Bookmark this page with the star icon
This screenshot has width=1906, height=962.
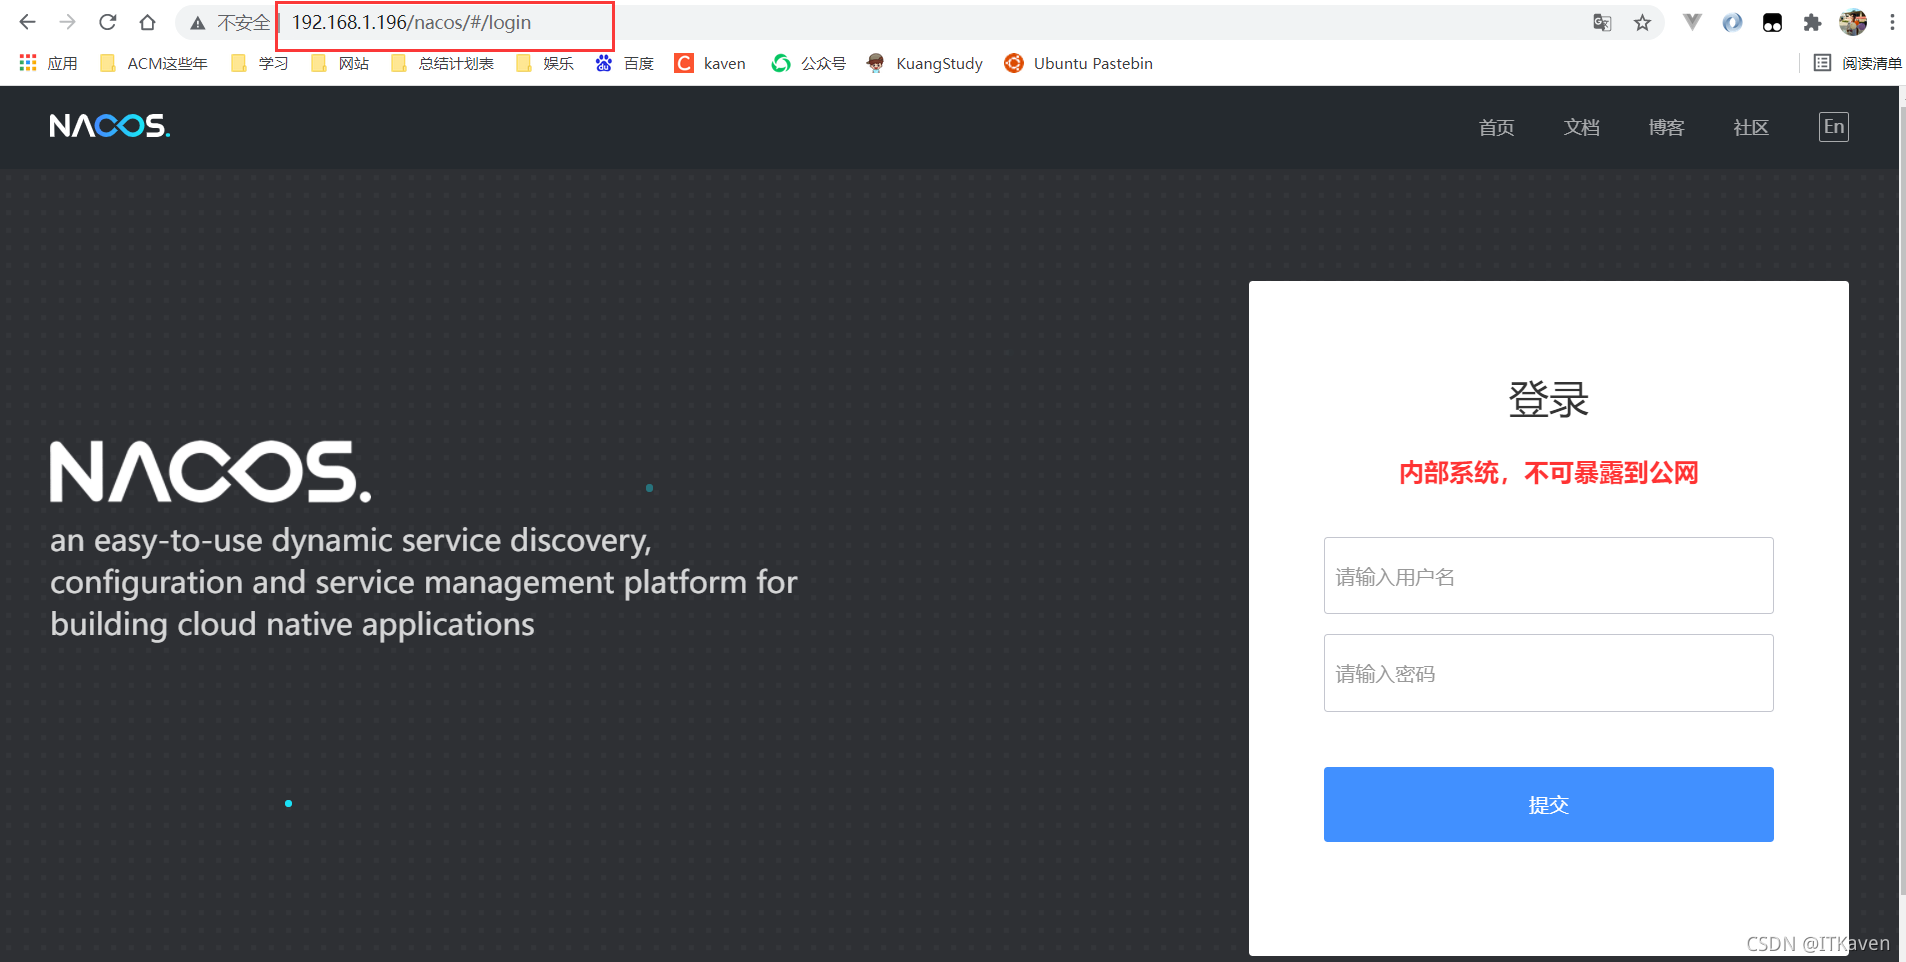coord(1642,23)
